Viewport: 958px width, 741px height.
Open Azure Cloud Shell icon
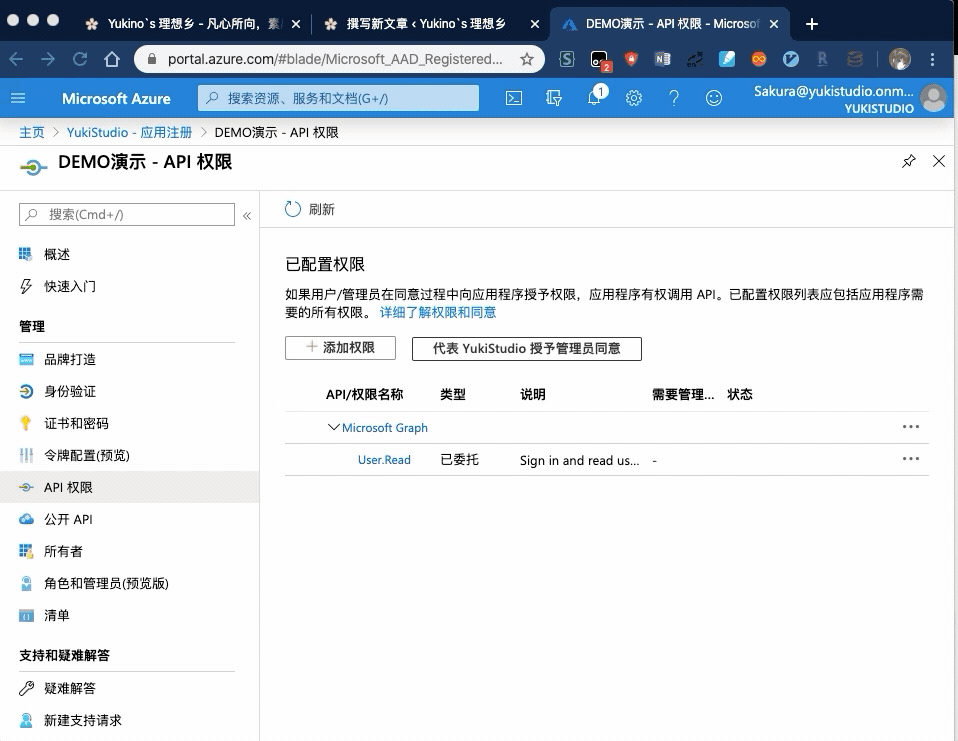pos(514,98)
